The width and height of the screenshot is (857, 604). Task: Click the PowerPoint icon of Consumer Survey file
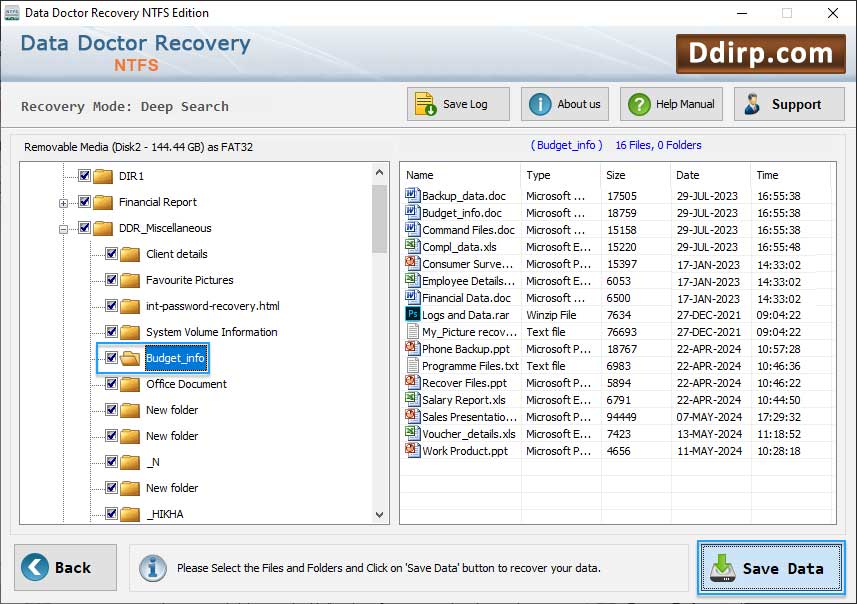tap(412, 262)
